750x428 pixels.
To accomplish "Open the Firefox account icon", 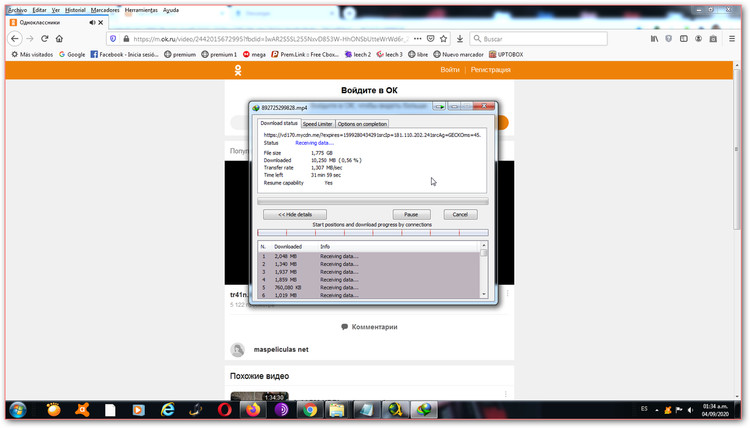I will pyautogui.click(x=698, y=39).
